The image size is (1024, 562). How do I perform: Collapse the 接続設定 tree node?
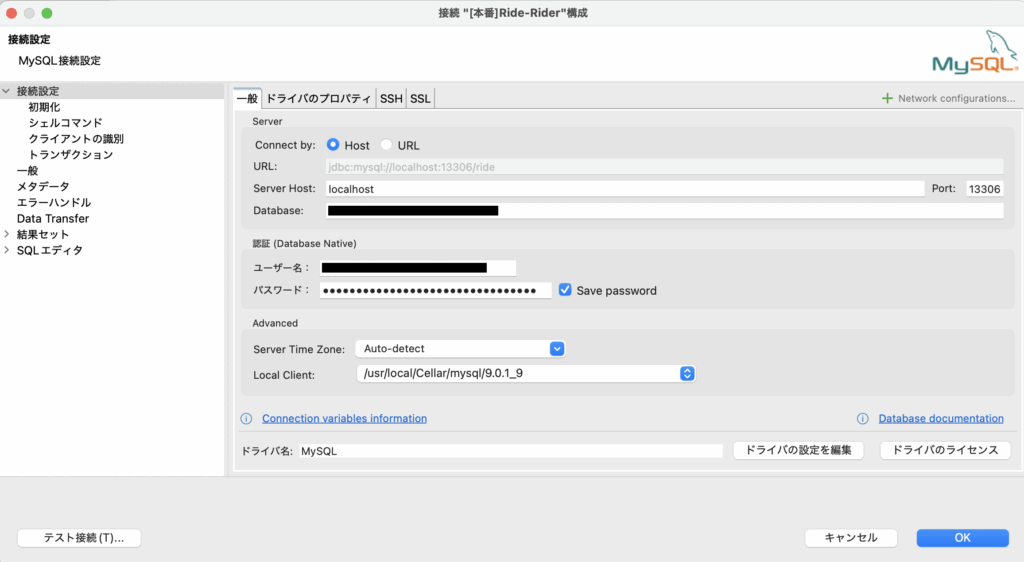pyautogui.click(x=7, y=91)
